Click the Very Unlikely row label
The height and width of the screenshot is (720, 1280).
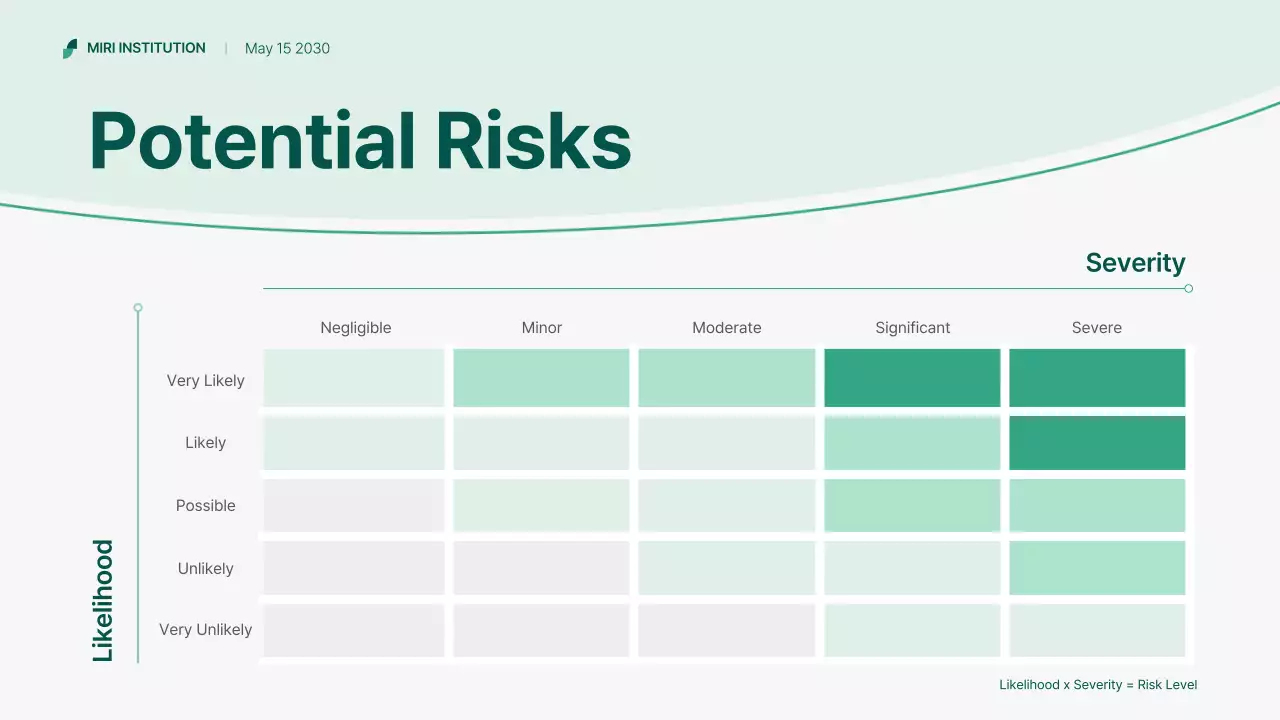205,629
